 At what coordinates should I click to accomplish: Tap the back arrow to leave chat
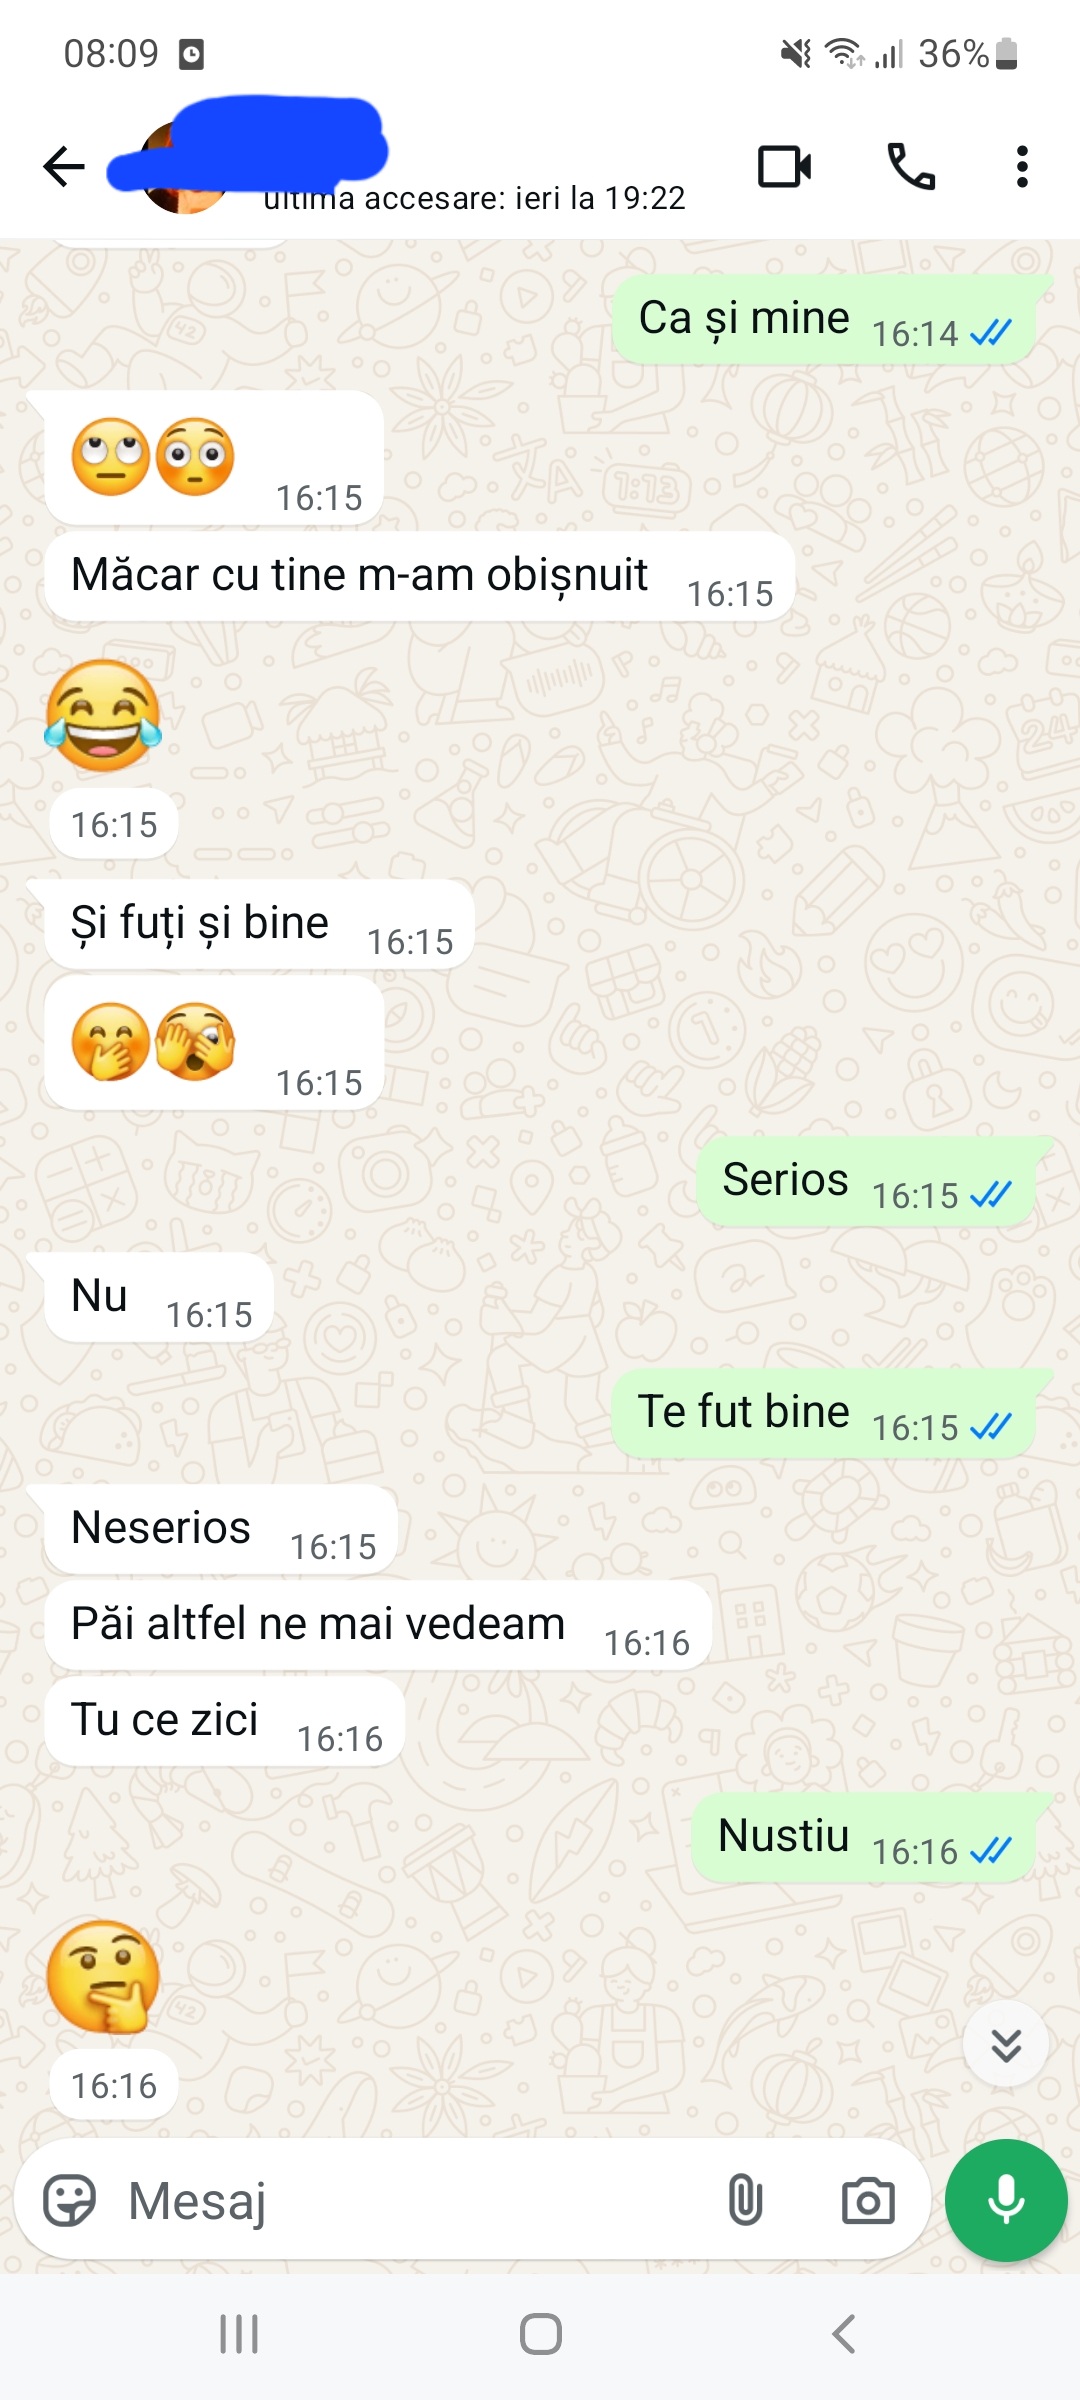tap(64, 166)
